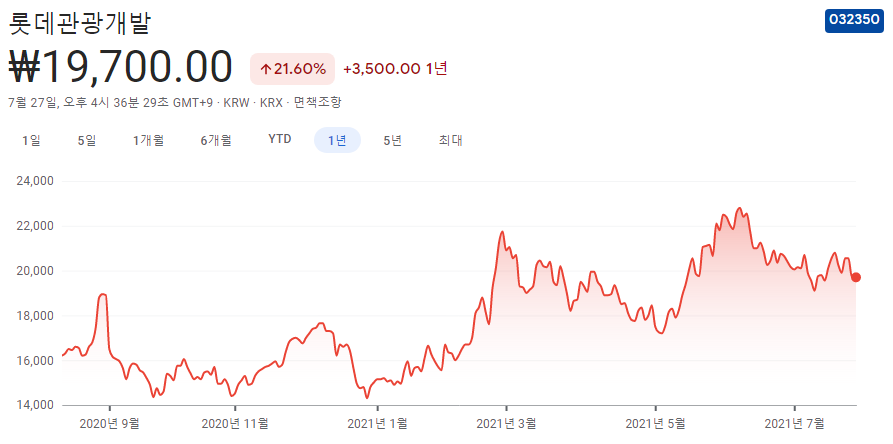This screenshot has width=893, height=444.
Task: Click the 2020년 9월 axis label
Action: pos(109,423)
